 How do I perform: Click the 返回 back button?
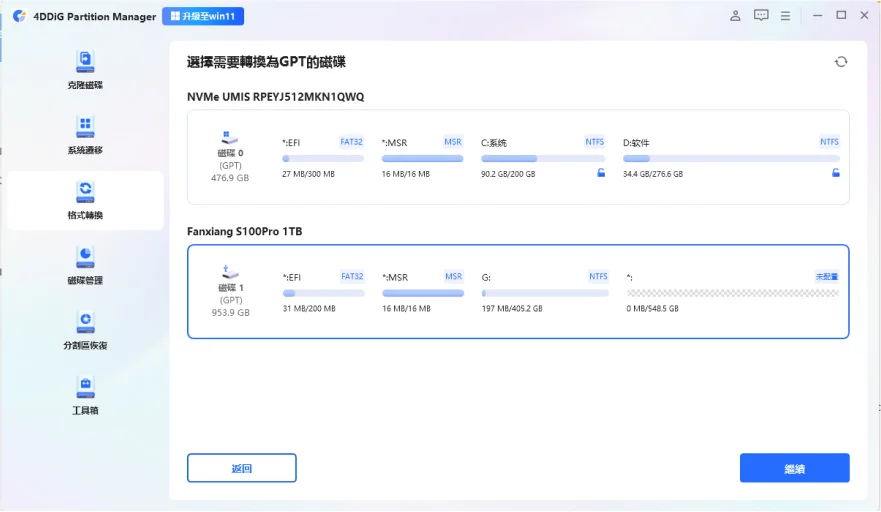[x=242, y=468]
